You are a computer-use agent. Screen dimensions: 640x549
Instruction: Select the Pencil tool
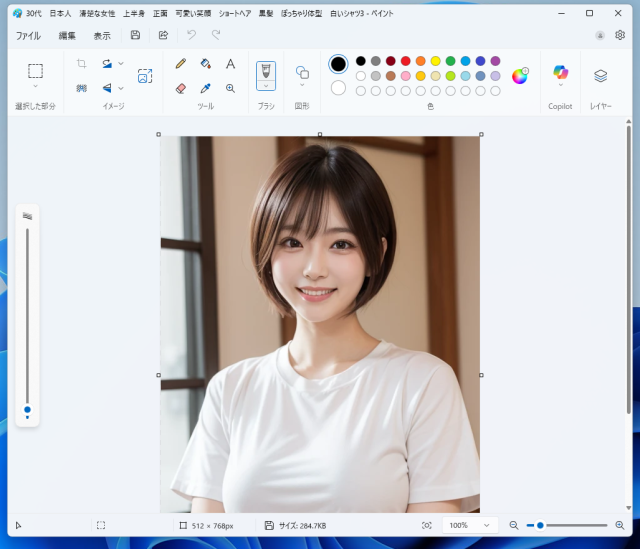click(181, 63)
